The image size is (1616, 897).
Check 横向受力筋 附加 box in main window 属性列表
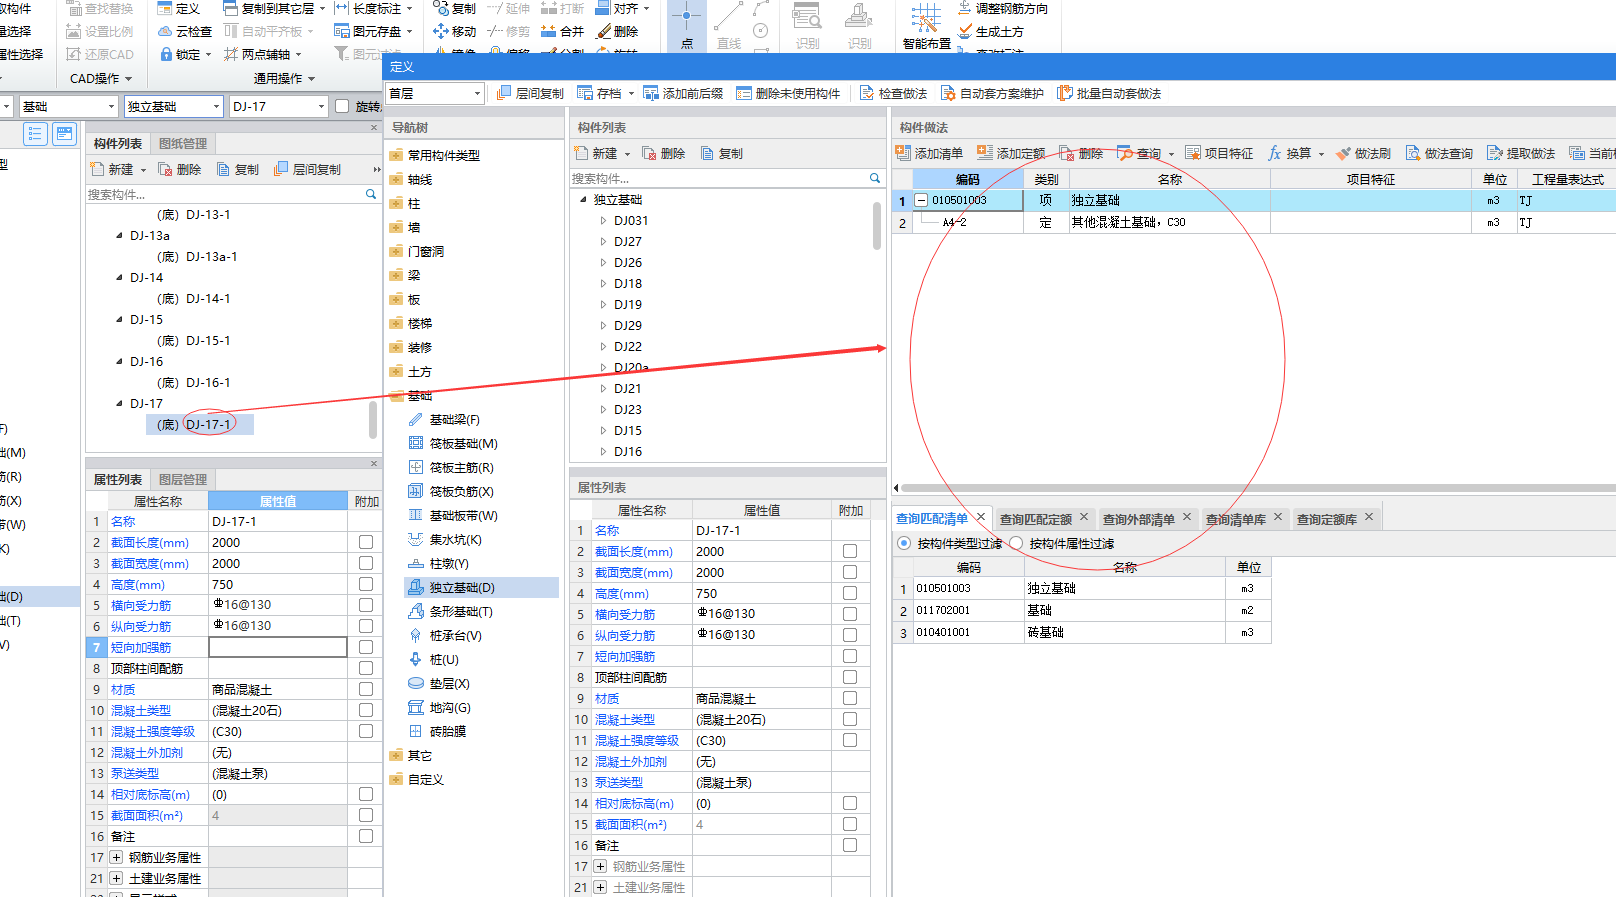pyautogui.click(x=365, y=605)
